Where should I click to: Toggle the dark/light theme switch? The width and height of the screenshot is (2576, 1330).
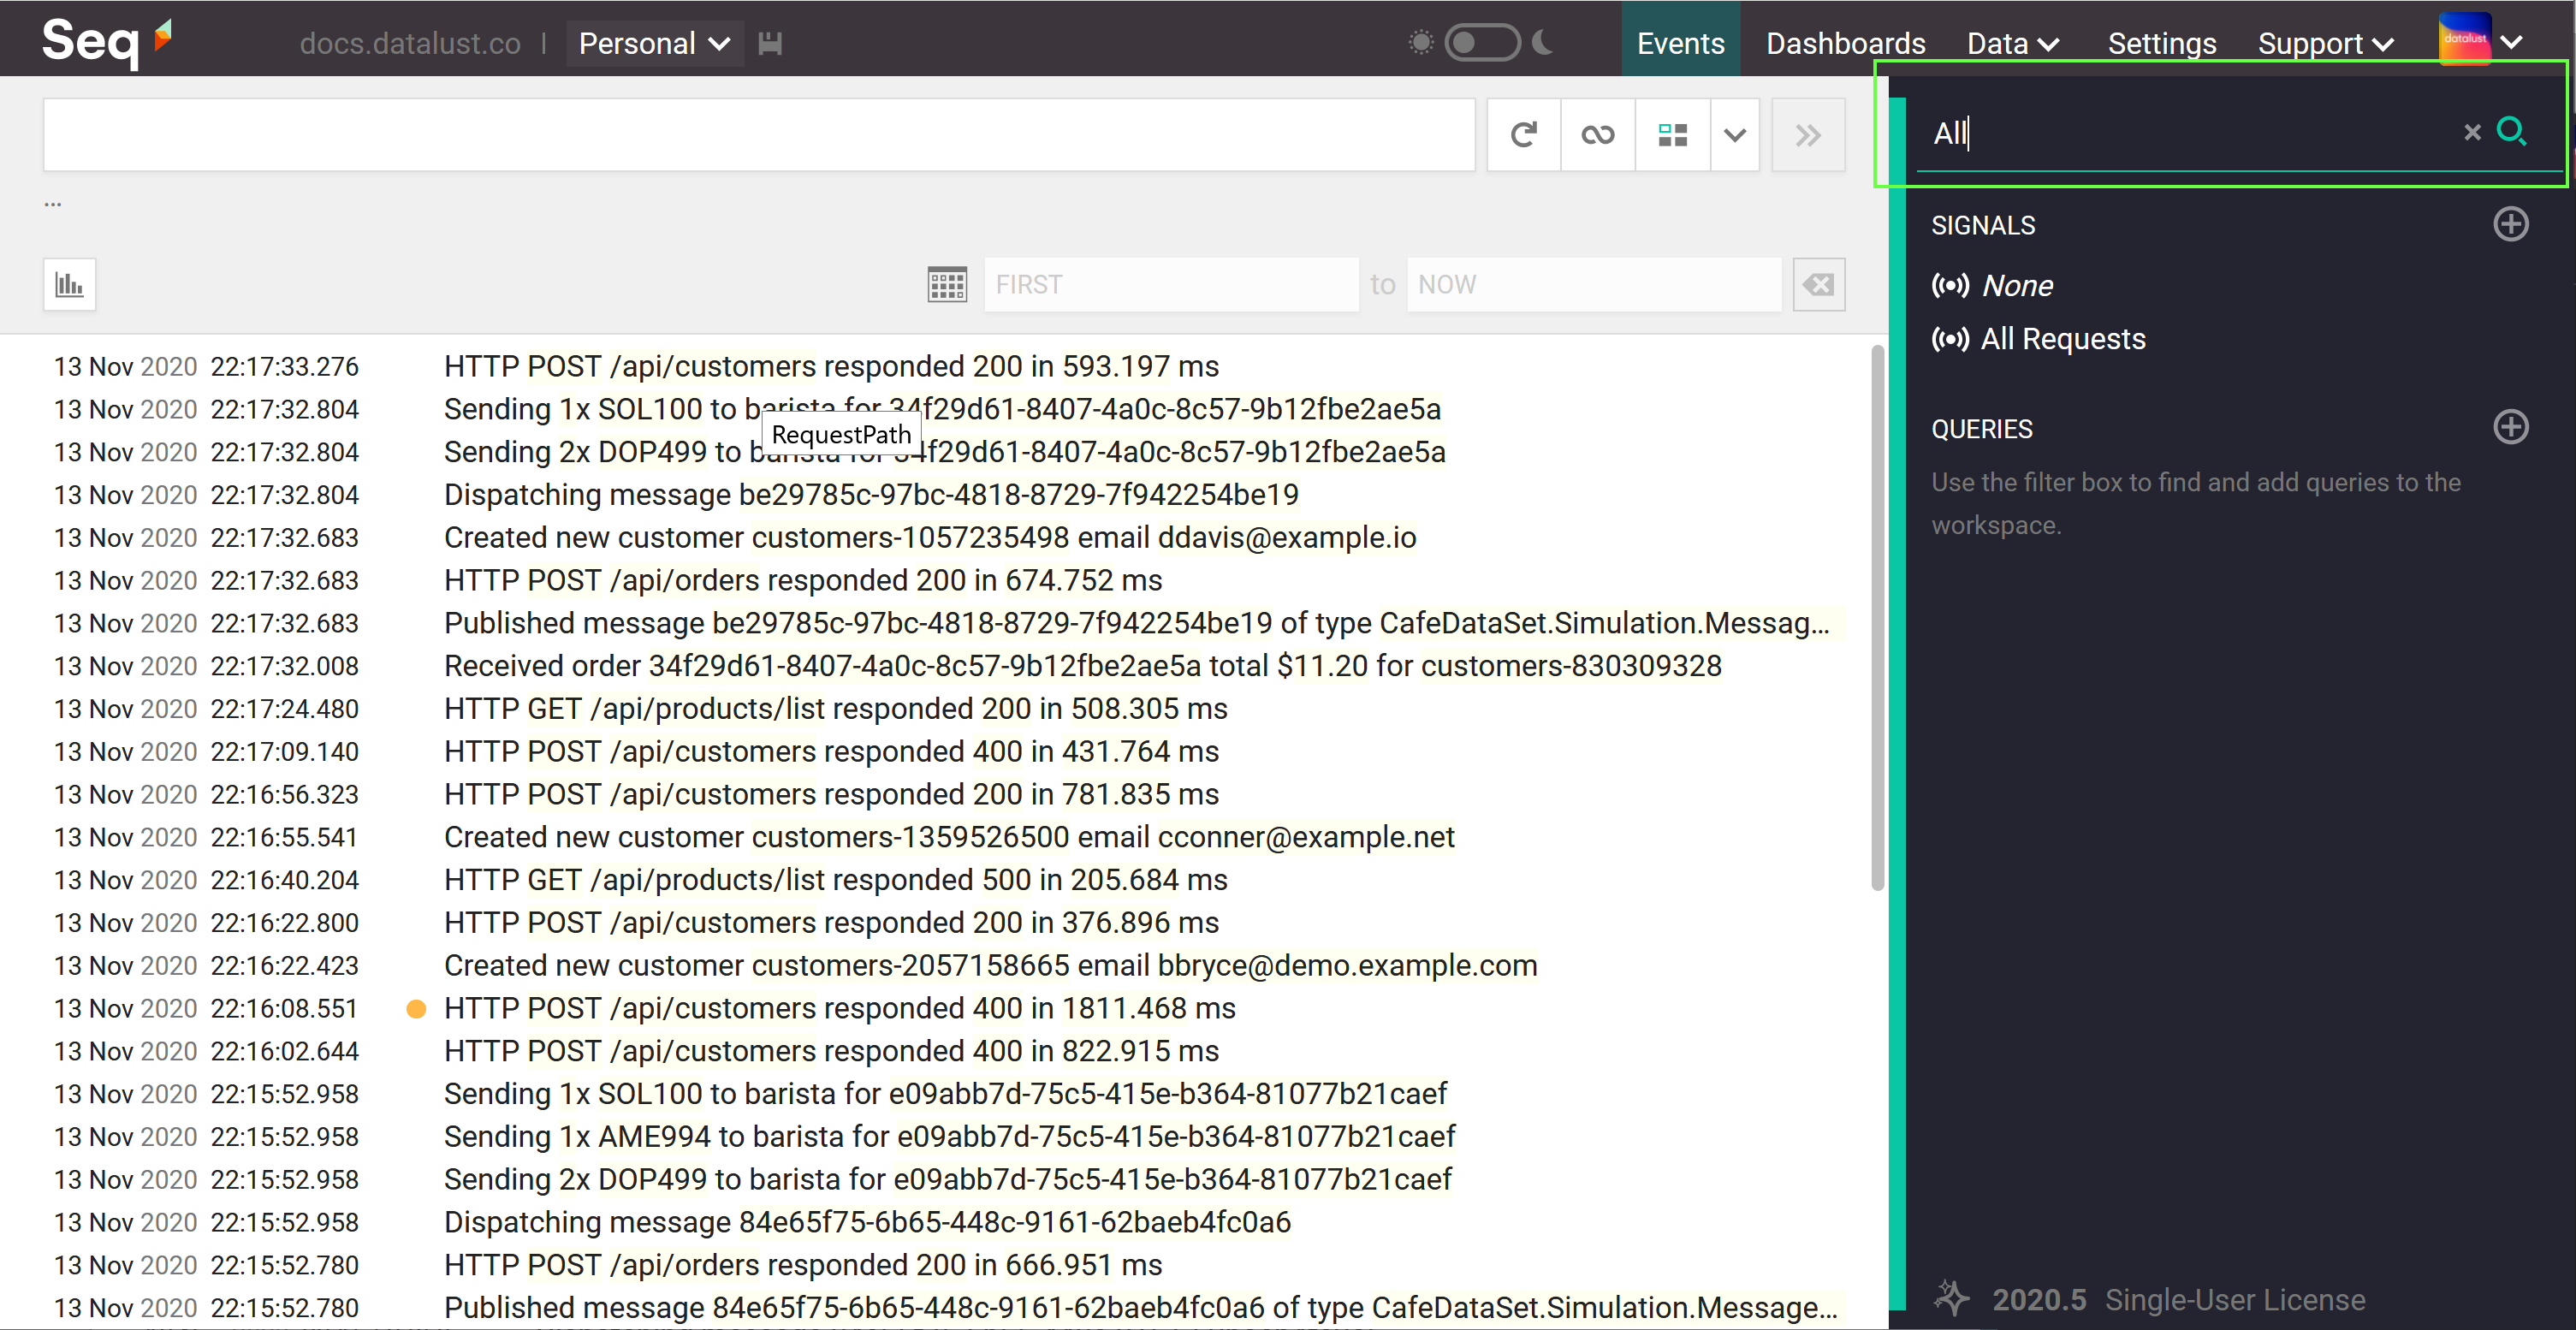[1481, 43]
